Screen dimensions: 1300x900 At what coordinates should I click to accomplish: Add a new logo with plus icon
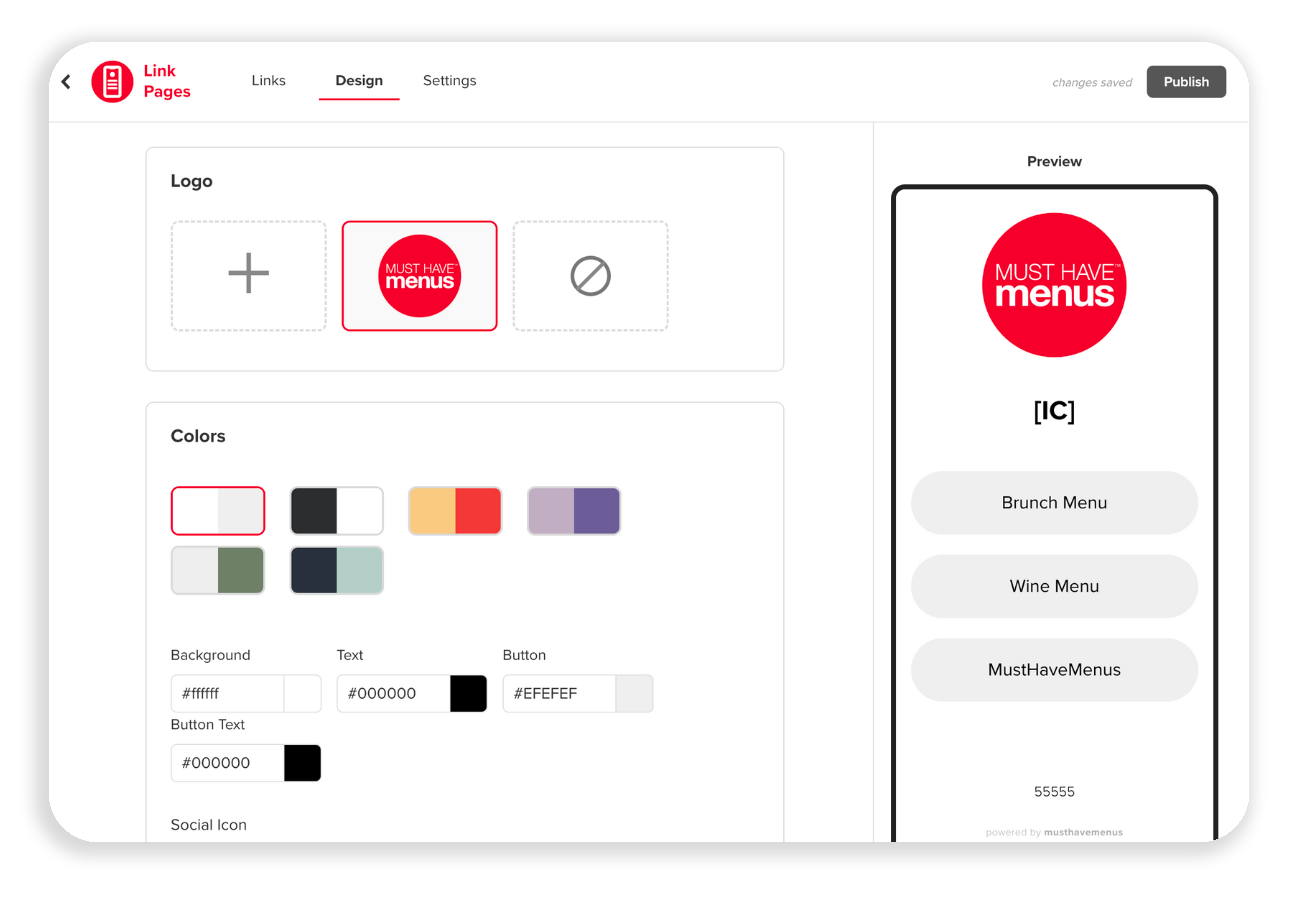pos(249,276)
